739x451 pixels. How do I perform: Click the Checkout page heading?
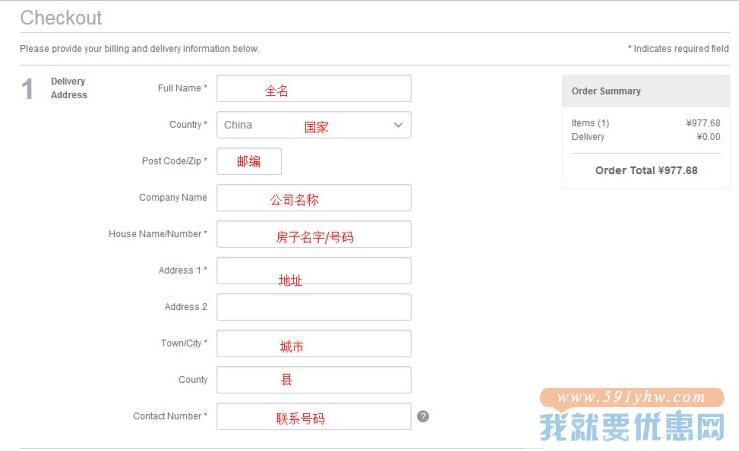point(61,18)
